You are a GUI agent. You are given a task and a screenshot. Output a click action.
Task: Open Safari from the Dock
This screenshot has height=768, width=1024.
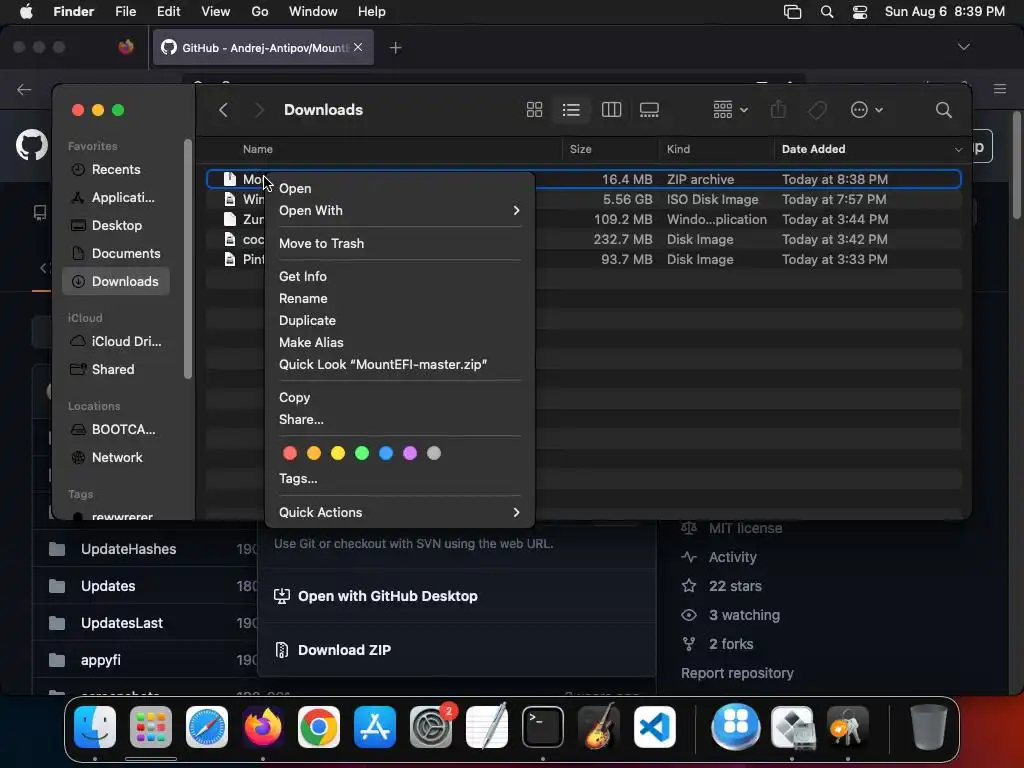(207, 727)
